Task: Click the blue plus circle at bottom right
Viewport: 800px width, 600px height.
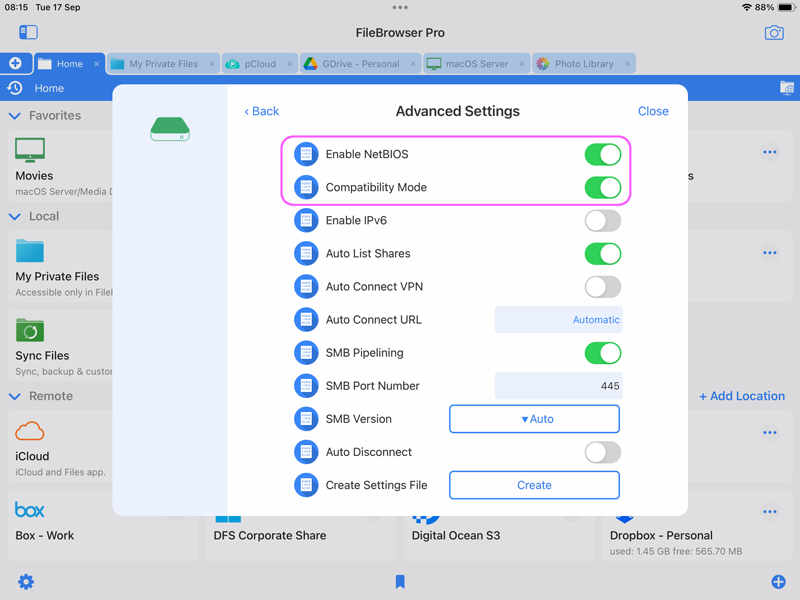Action: [778, 582]
